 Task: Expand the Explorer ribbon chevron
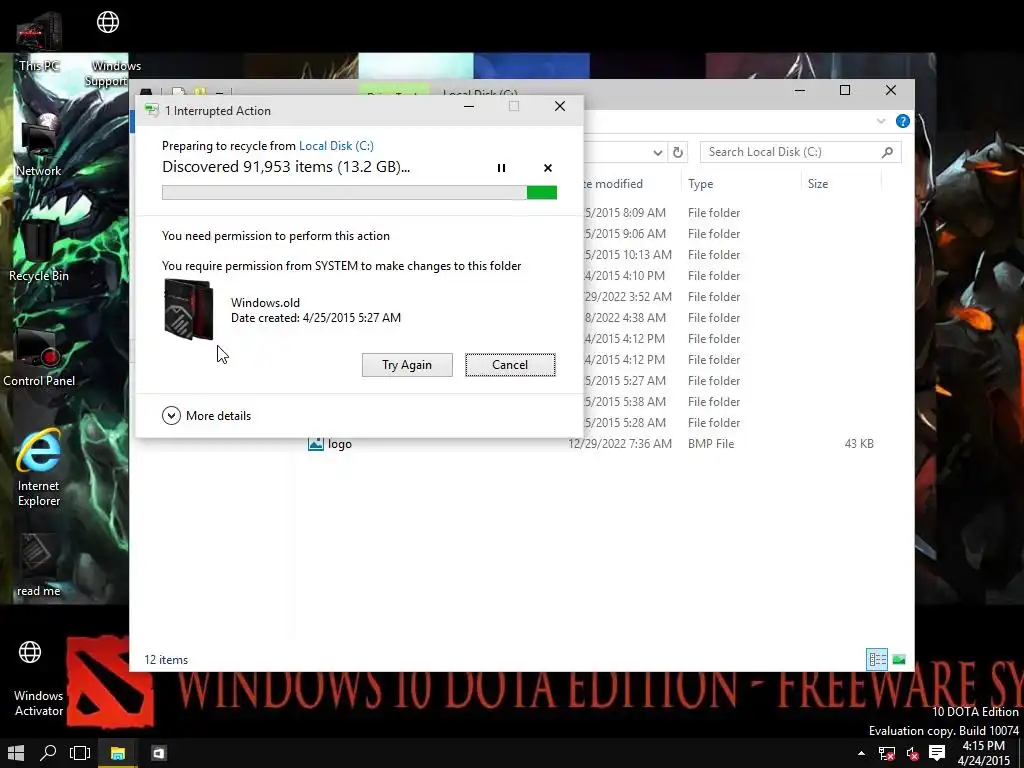pyautogui.click(x=881, y=121)
